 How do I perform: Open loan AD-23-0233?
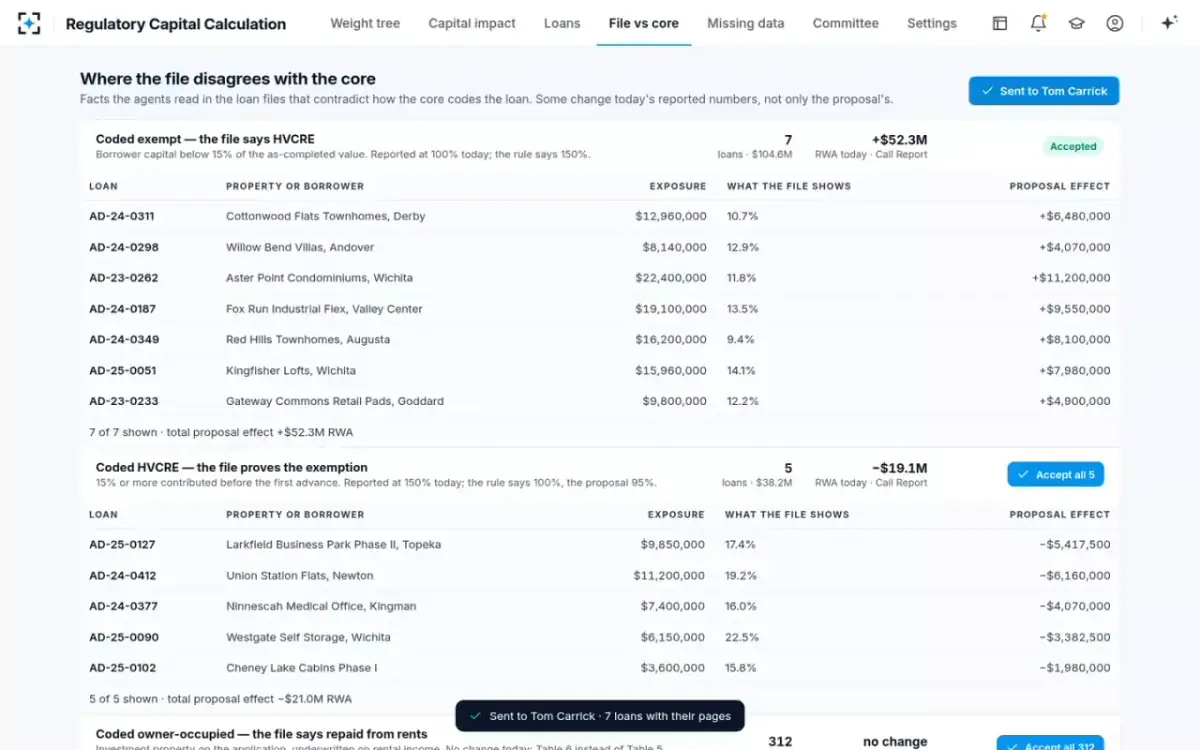point(124,401)
